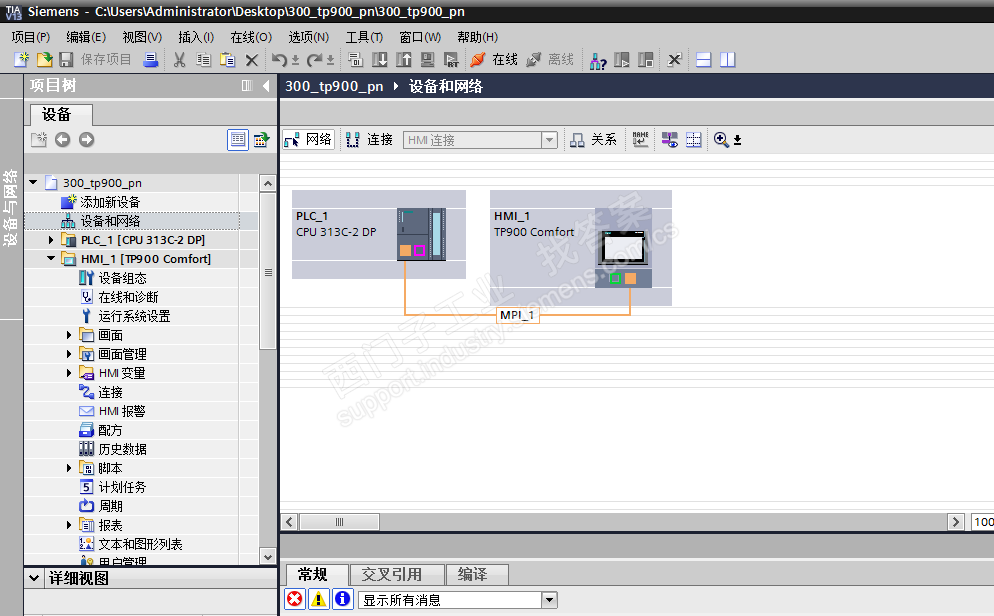Click the Delete X toolbar icon
Image resolution: width=994 pixels, height=616 pixels.
(252, 60)
